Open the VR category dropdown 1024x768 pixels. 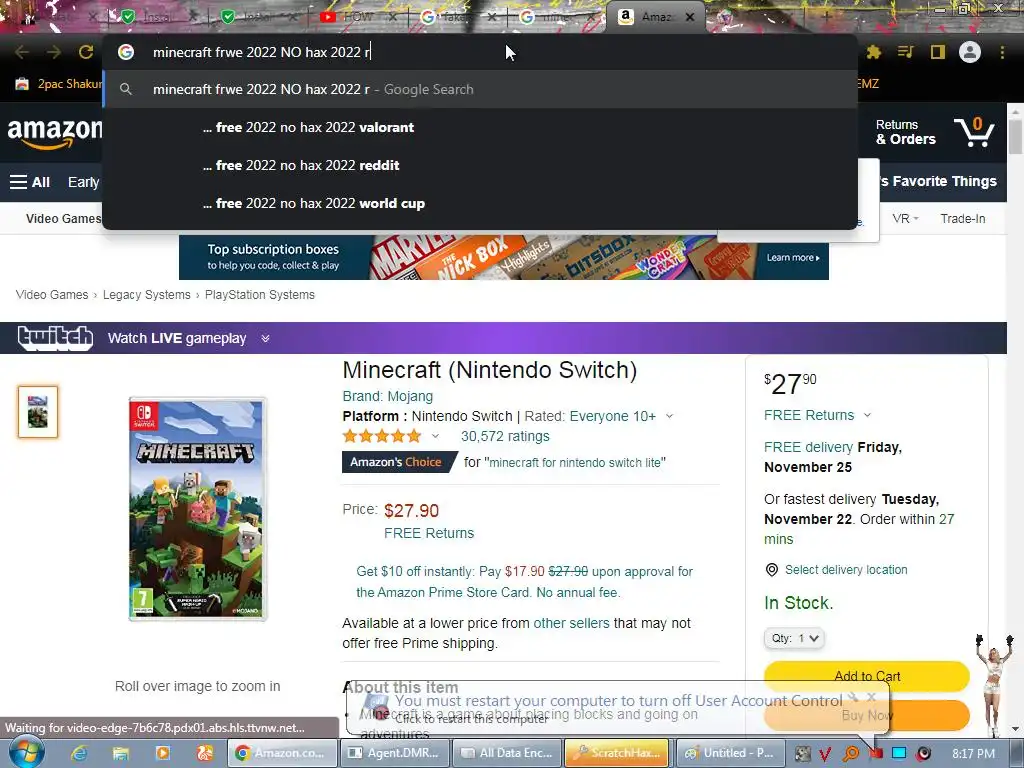click(905, 219)
